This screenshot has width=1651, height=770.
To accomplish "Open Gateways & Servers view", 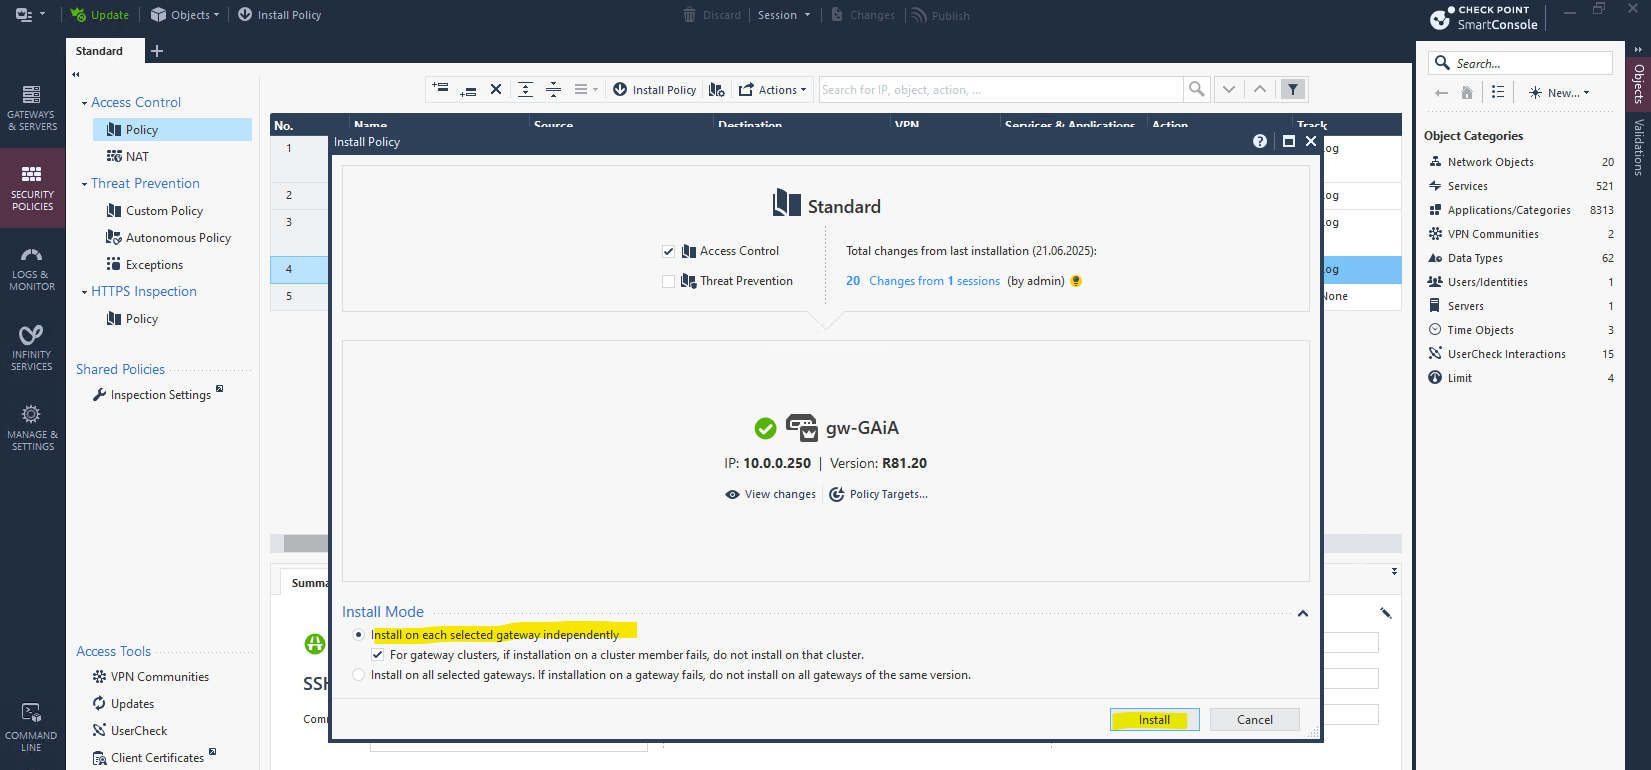I will 32,108.
